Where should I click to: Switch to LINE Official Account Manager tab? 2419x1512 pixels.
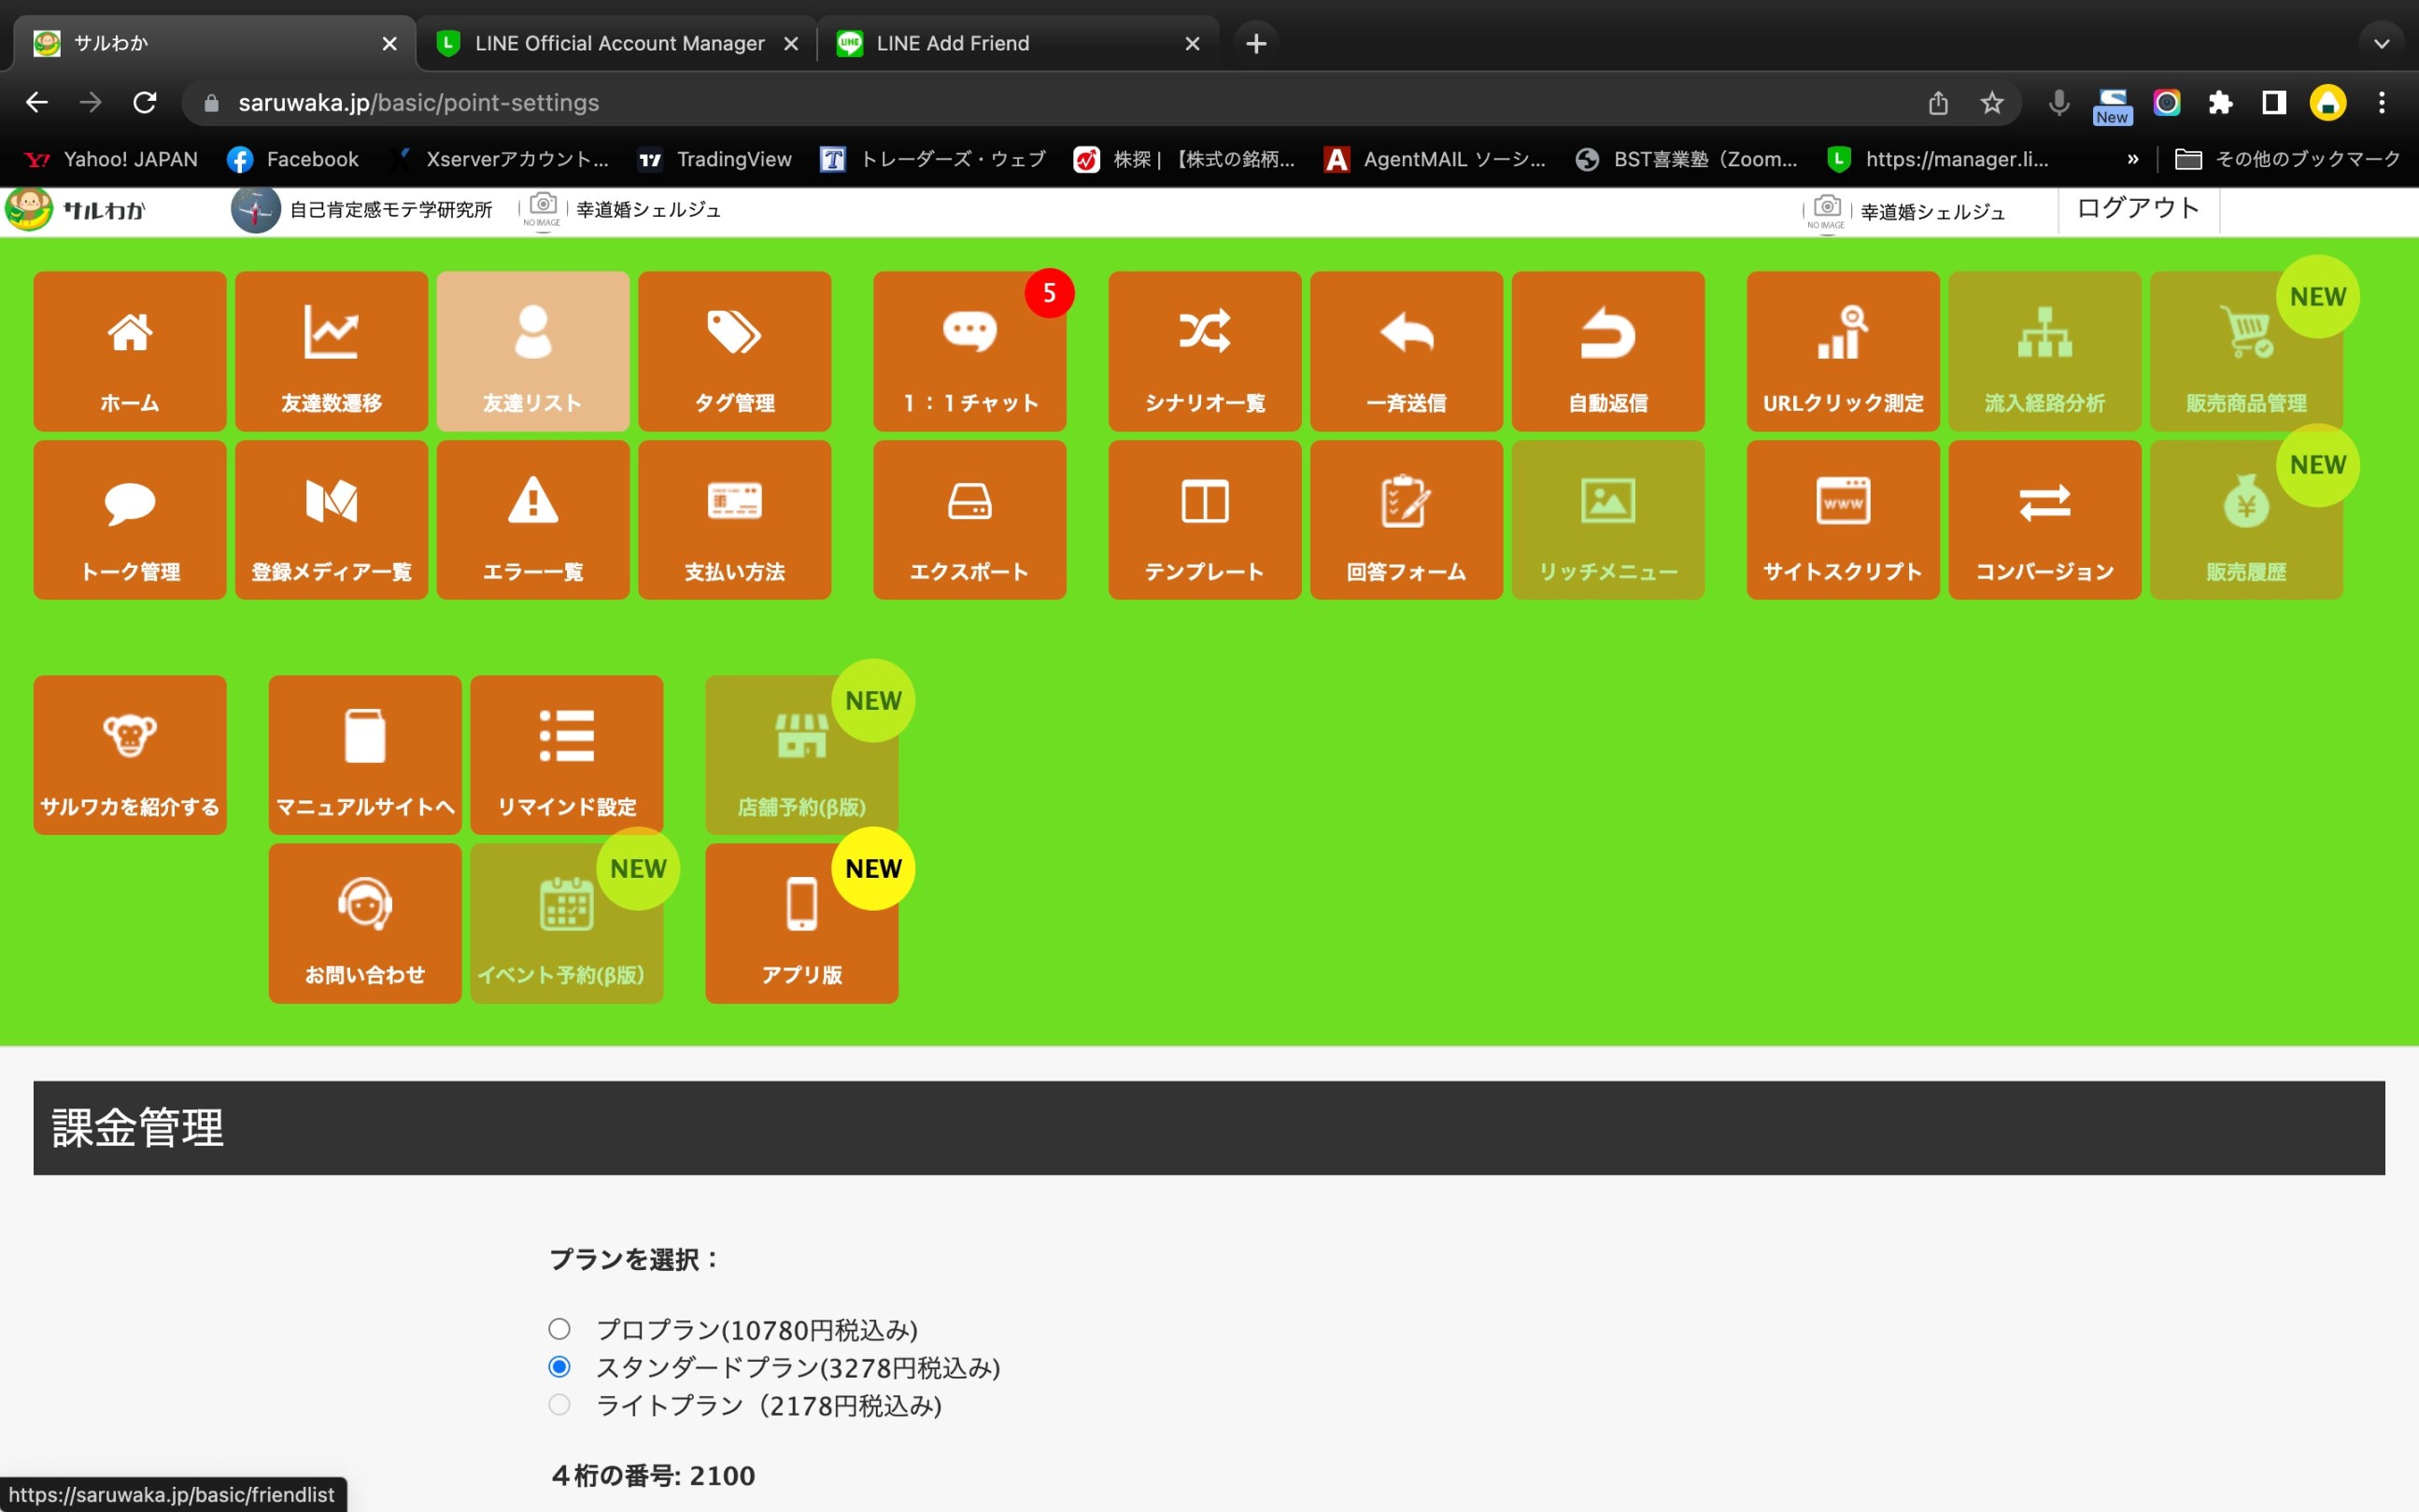(x=617, y=43)
